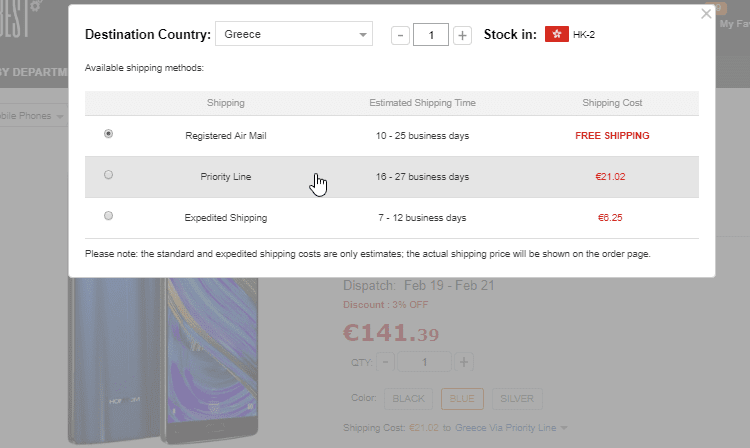
Task: Click product page quantity minus button
Action: [387, 362]
